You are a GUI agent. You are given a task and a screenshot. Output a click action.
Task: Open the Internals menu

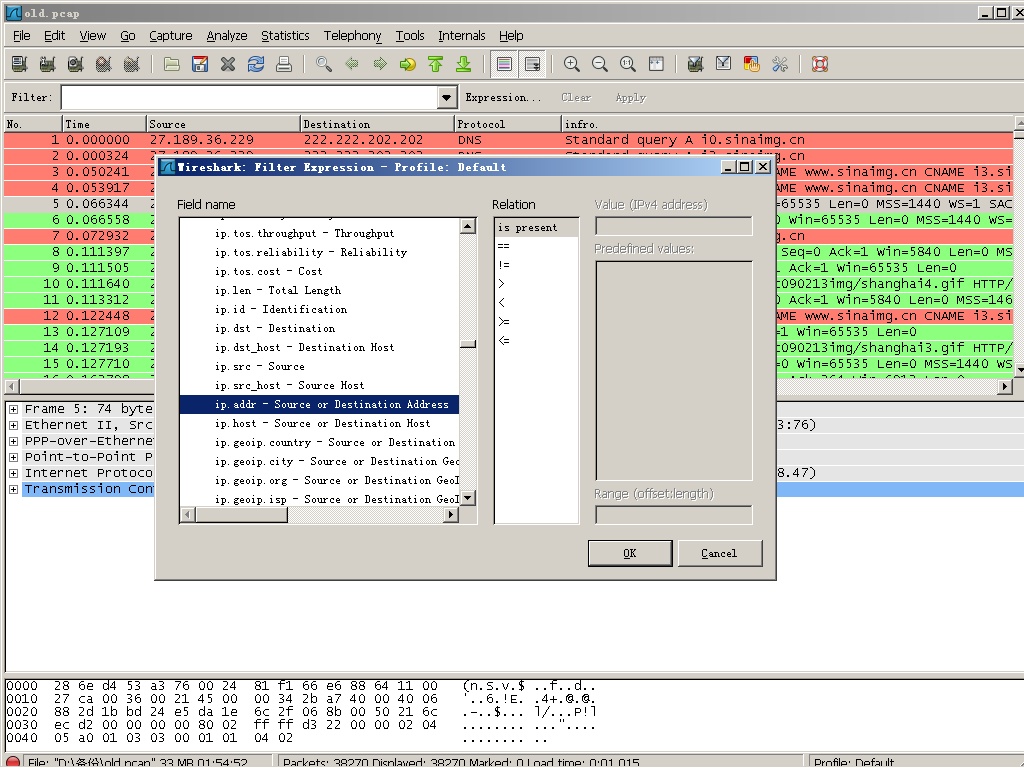tap(461, 36)
